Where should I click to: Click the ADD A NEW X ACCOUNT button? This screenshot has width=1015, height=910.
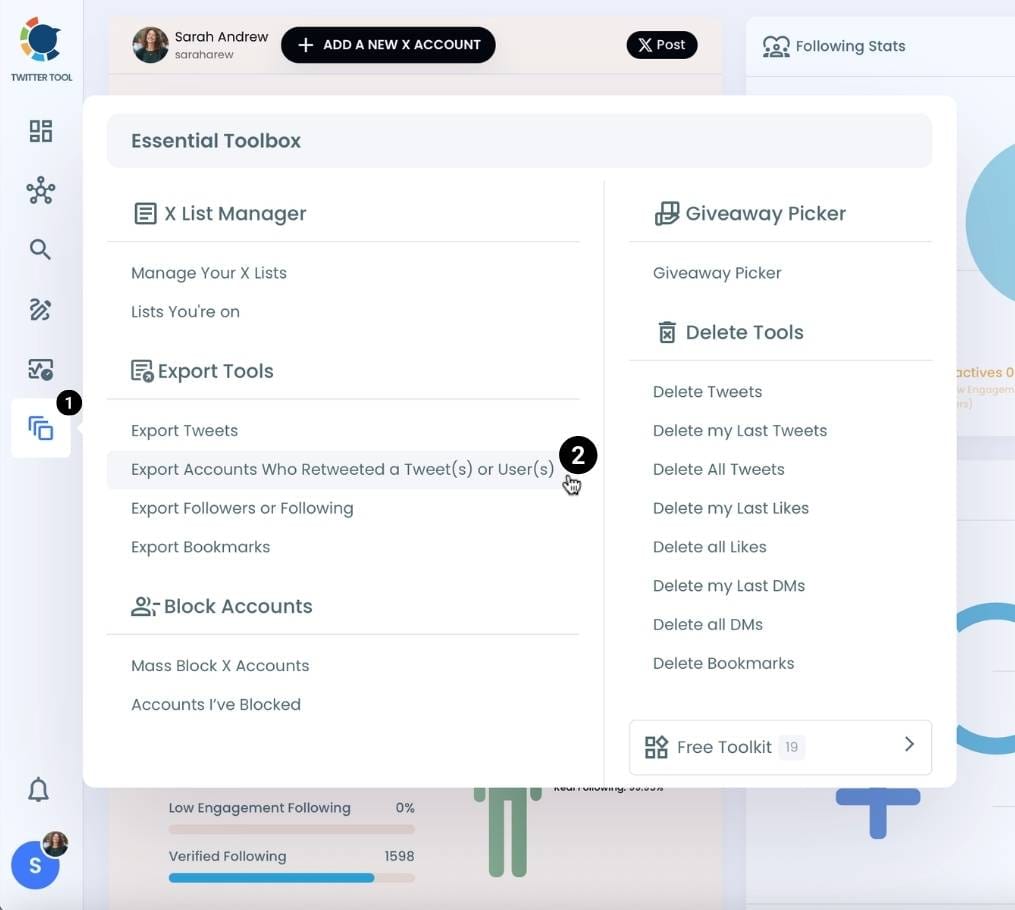pyautogui.click(x=388, y=45)
